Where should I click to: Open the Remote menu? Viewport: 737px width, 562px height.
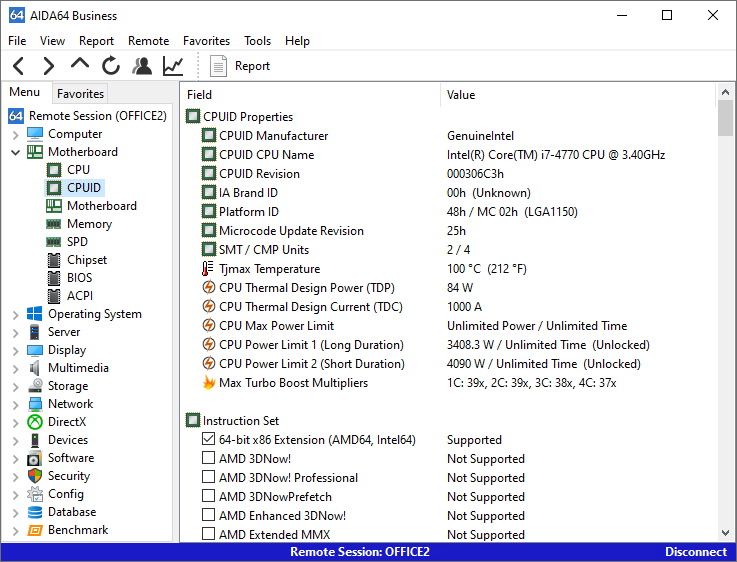pyautogui.click(x=149, y=41)
